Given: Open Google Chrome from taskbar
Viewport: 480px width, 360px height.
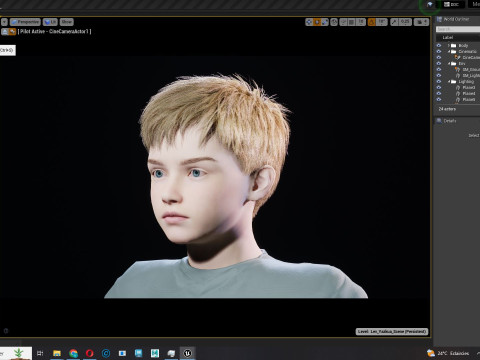Looking at the screenshot, I should 73,353.
